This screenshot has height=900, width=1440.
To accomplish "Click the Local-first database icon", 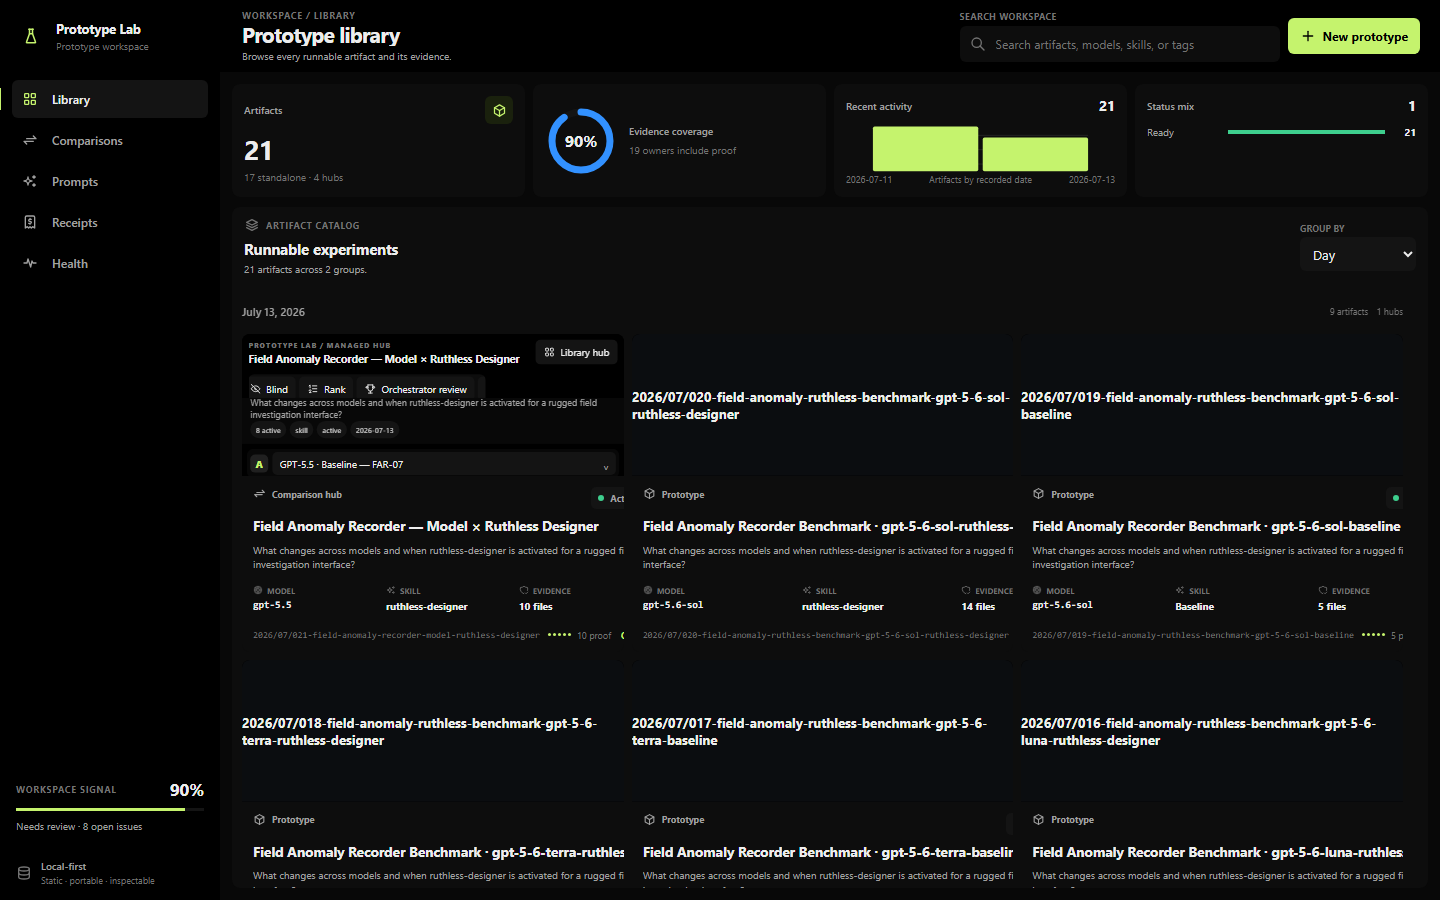I will (x=24, y=873).
